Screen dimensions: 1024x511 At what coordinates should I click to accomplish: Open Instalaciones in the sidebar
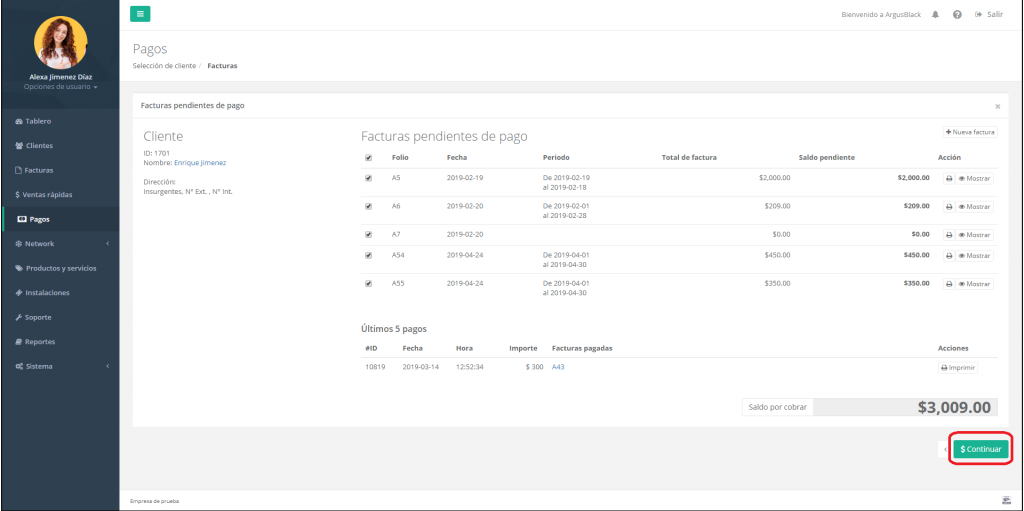point(42,293)
